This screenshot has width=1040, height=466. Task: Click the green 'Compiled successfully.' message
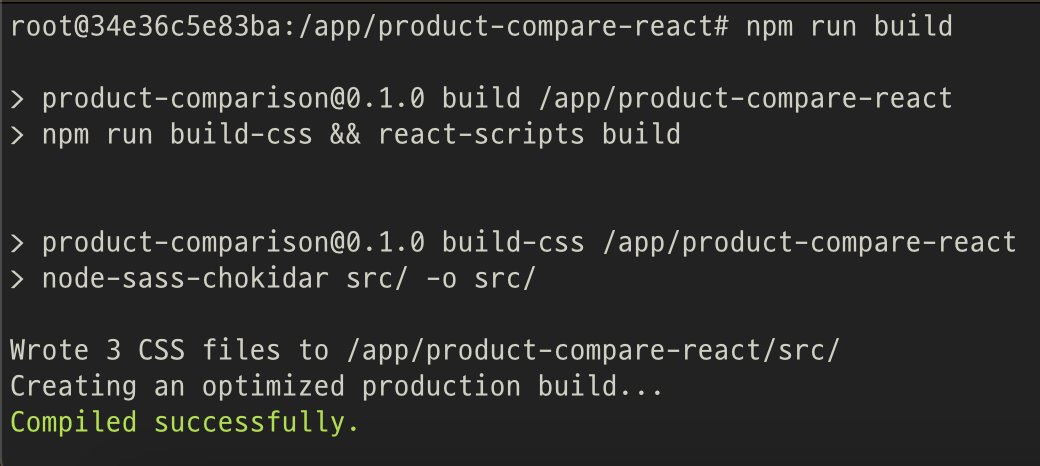tap(184, 423)
